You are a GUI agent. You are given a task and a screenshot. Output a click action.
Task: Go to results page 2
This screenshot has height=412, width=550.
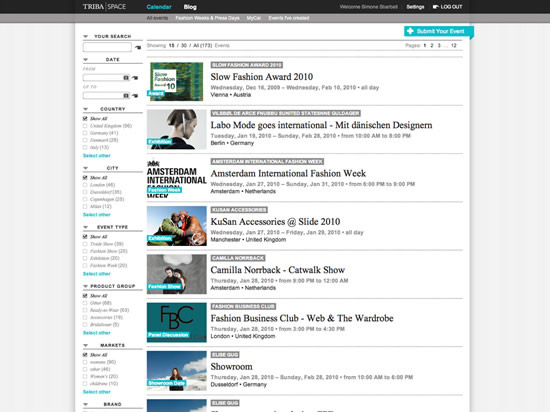(432, 46)
